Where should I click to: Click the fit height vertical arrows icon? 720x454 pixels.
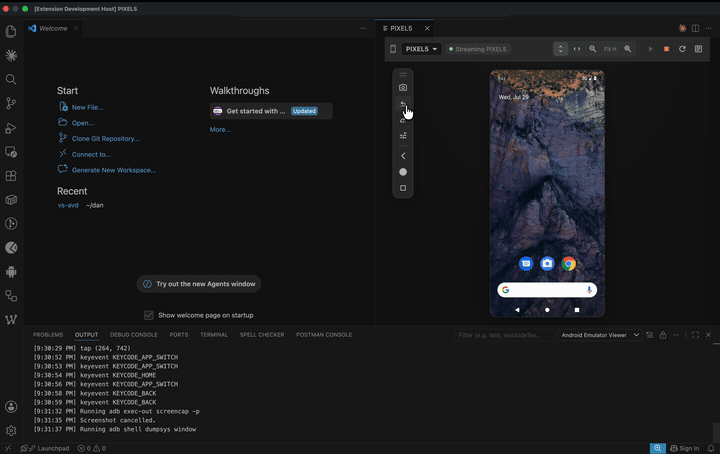pos(560,49)
